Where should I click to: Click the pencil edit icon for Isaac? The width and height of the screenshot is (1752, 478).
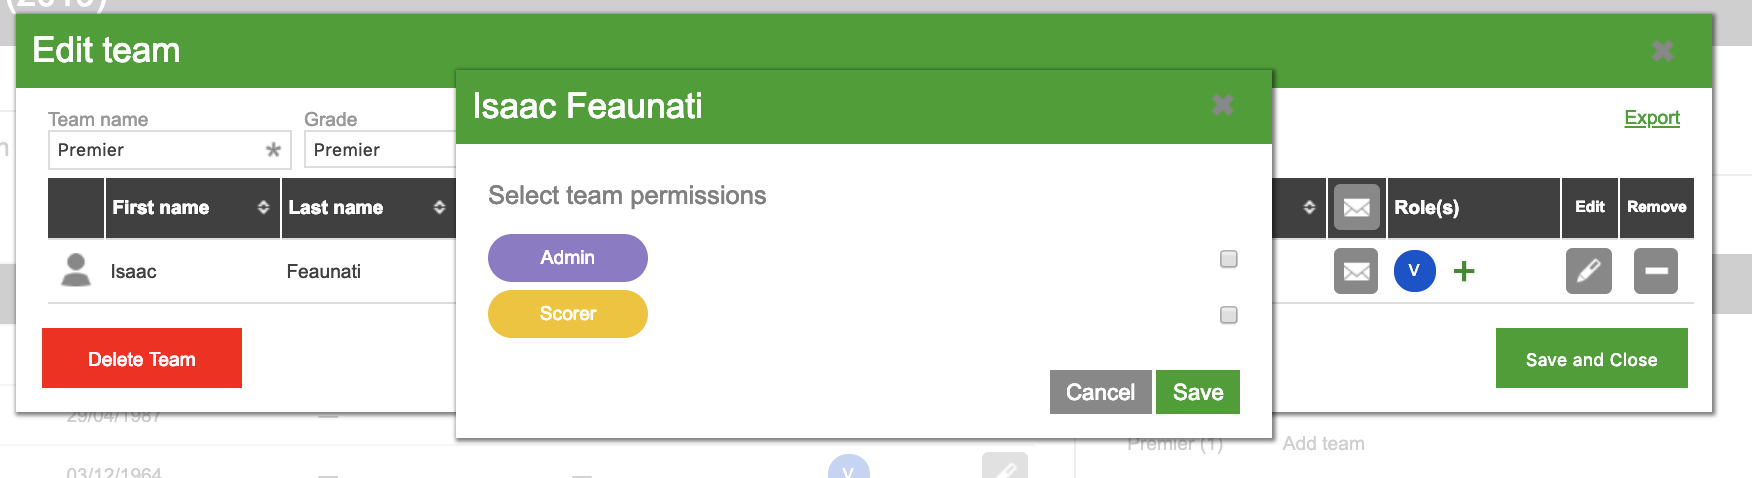(x=1588, y=271)
